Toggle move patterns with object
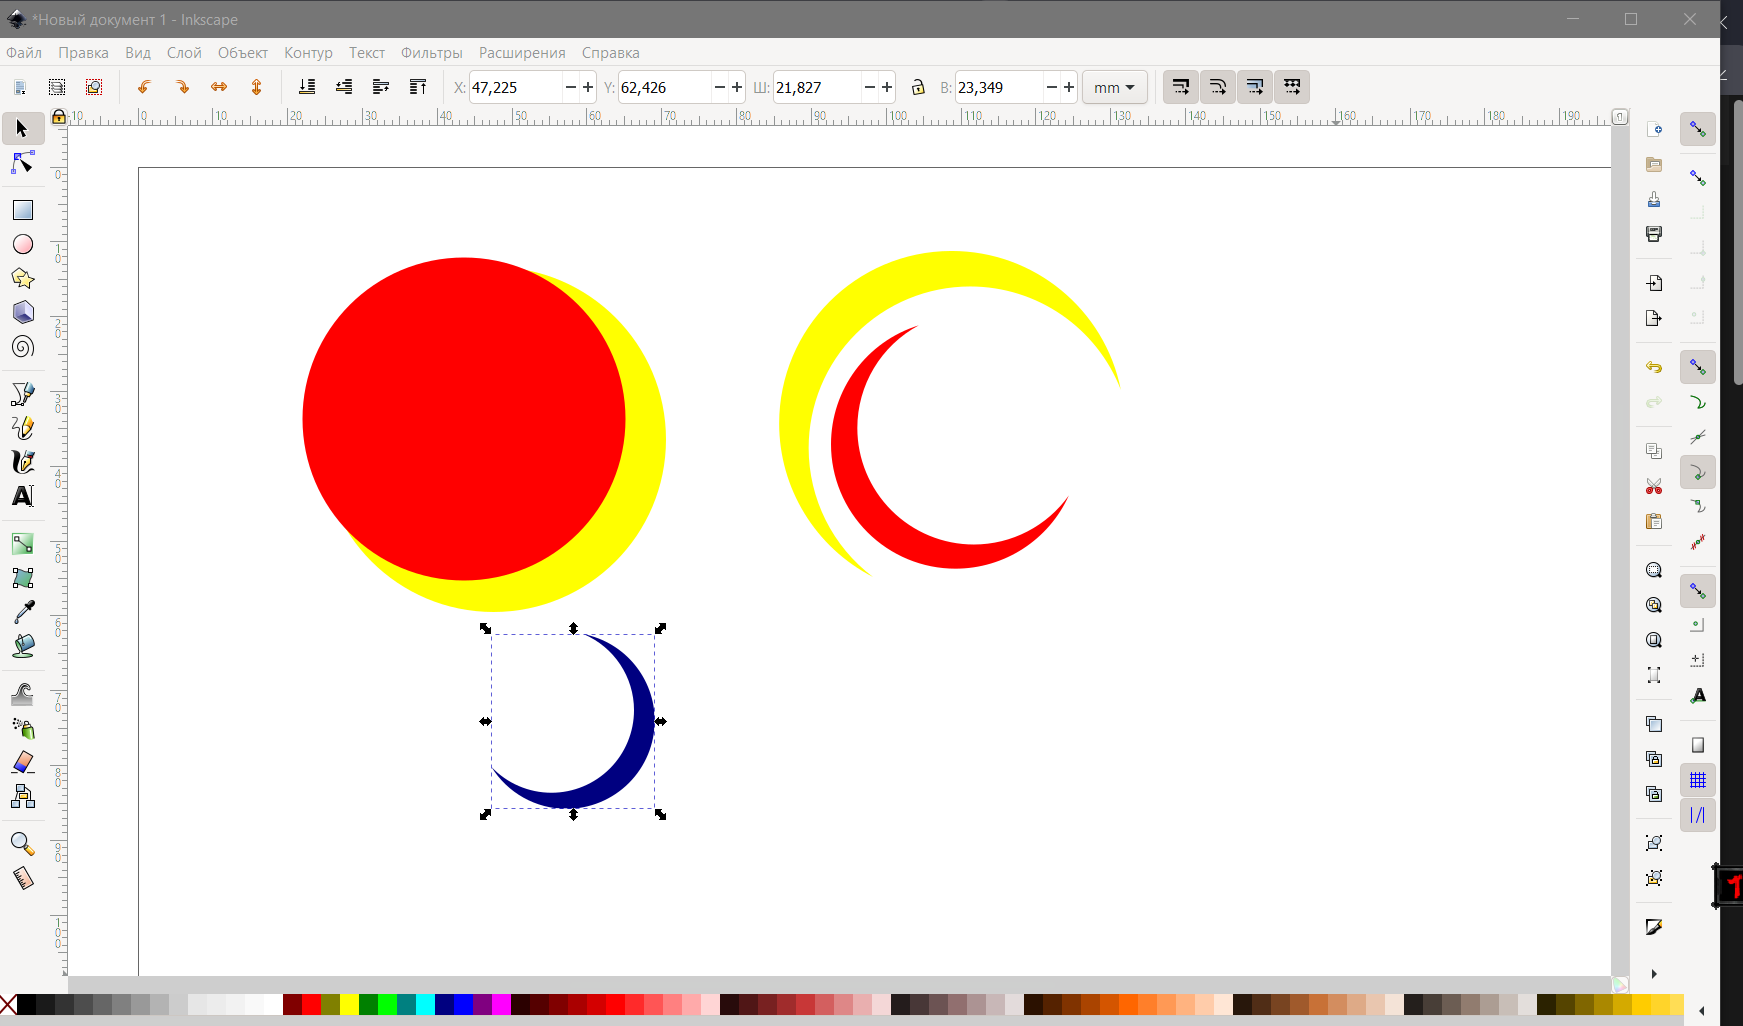 click(1291, 87)
